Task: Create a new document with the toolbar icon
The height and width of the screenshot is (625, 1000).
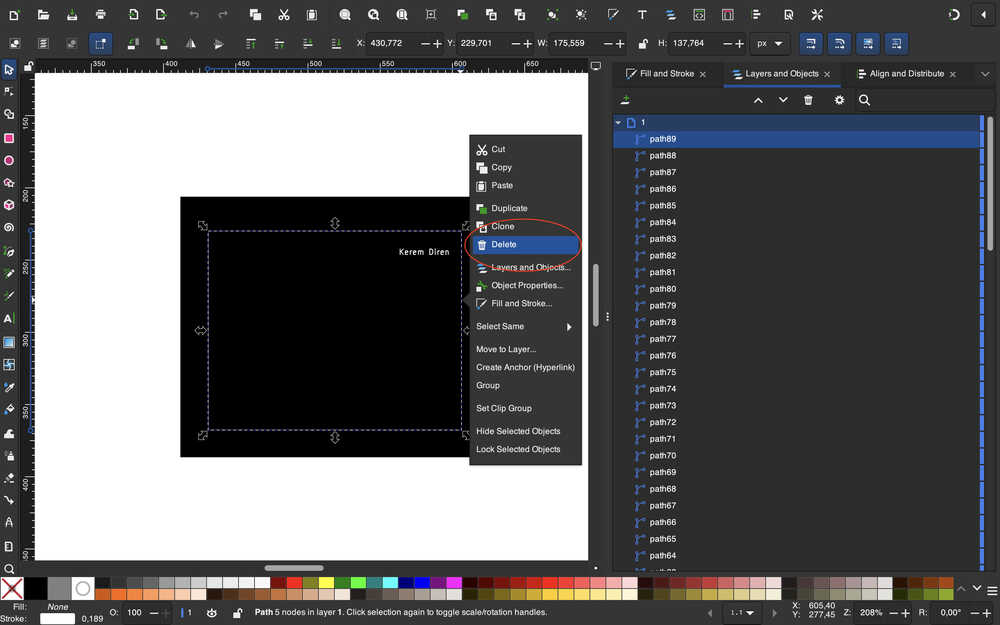Action: (x=14, y=15)
